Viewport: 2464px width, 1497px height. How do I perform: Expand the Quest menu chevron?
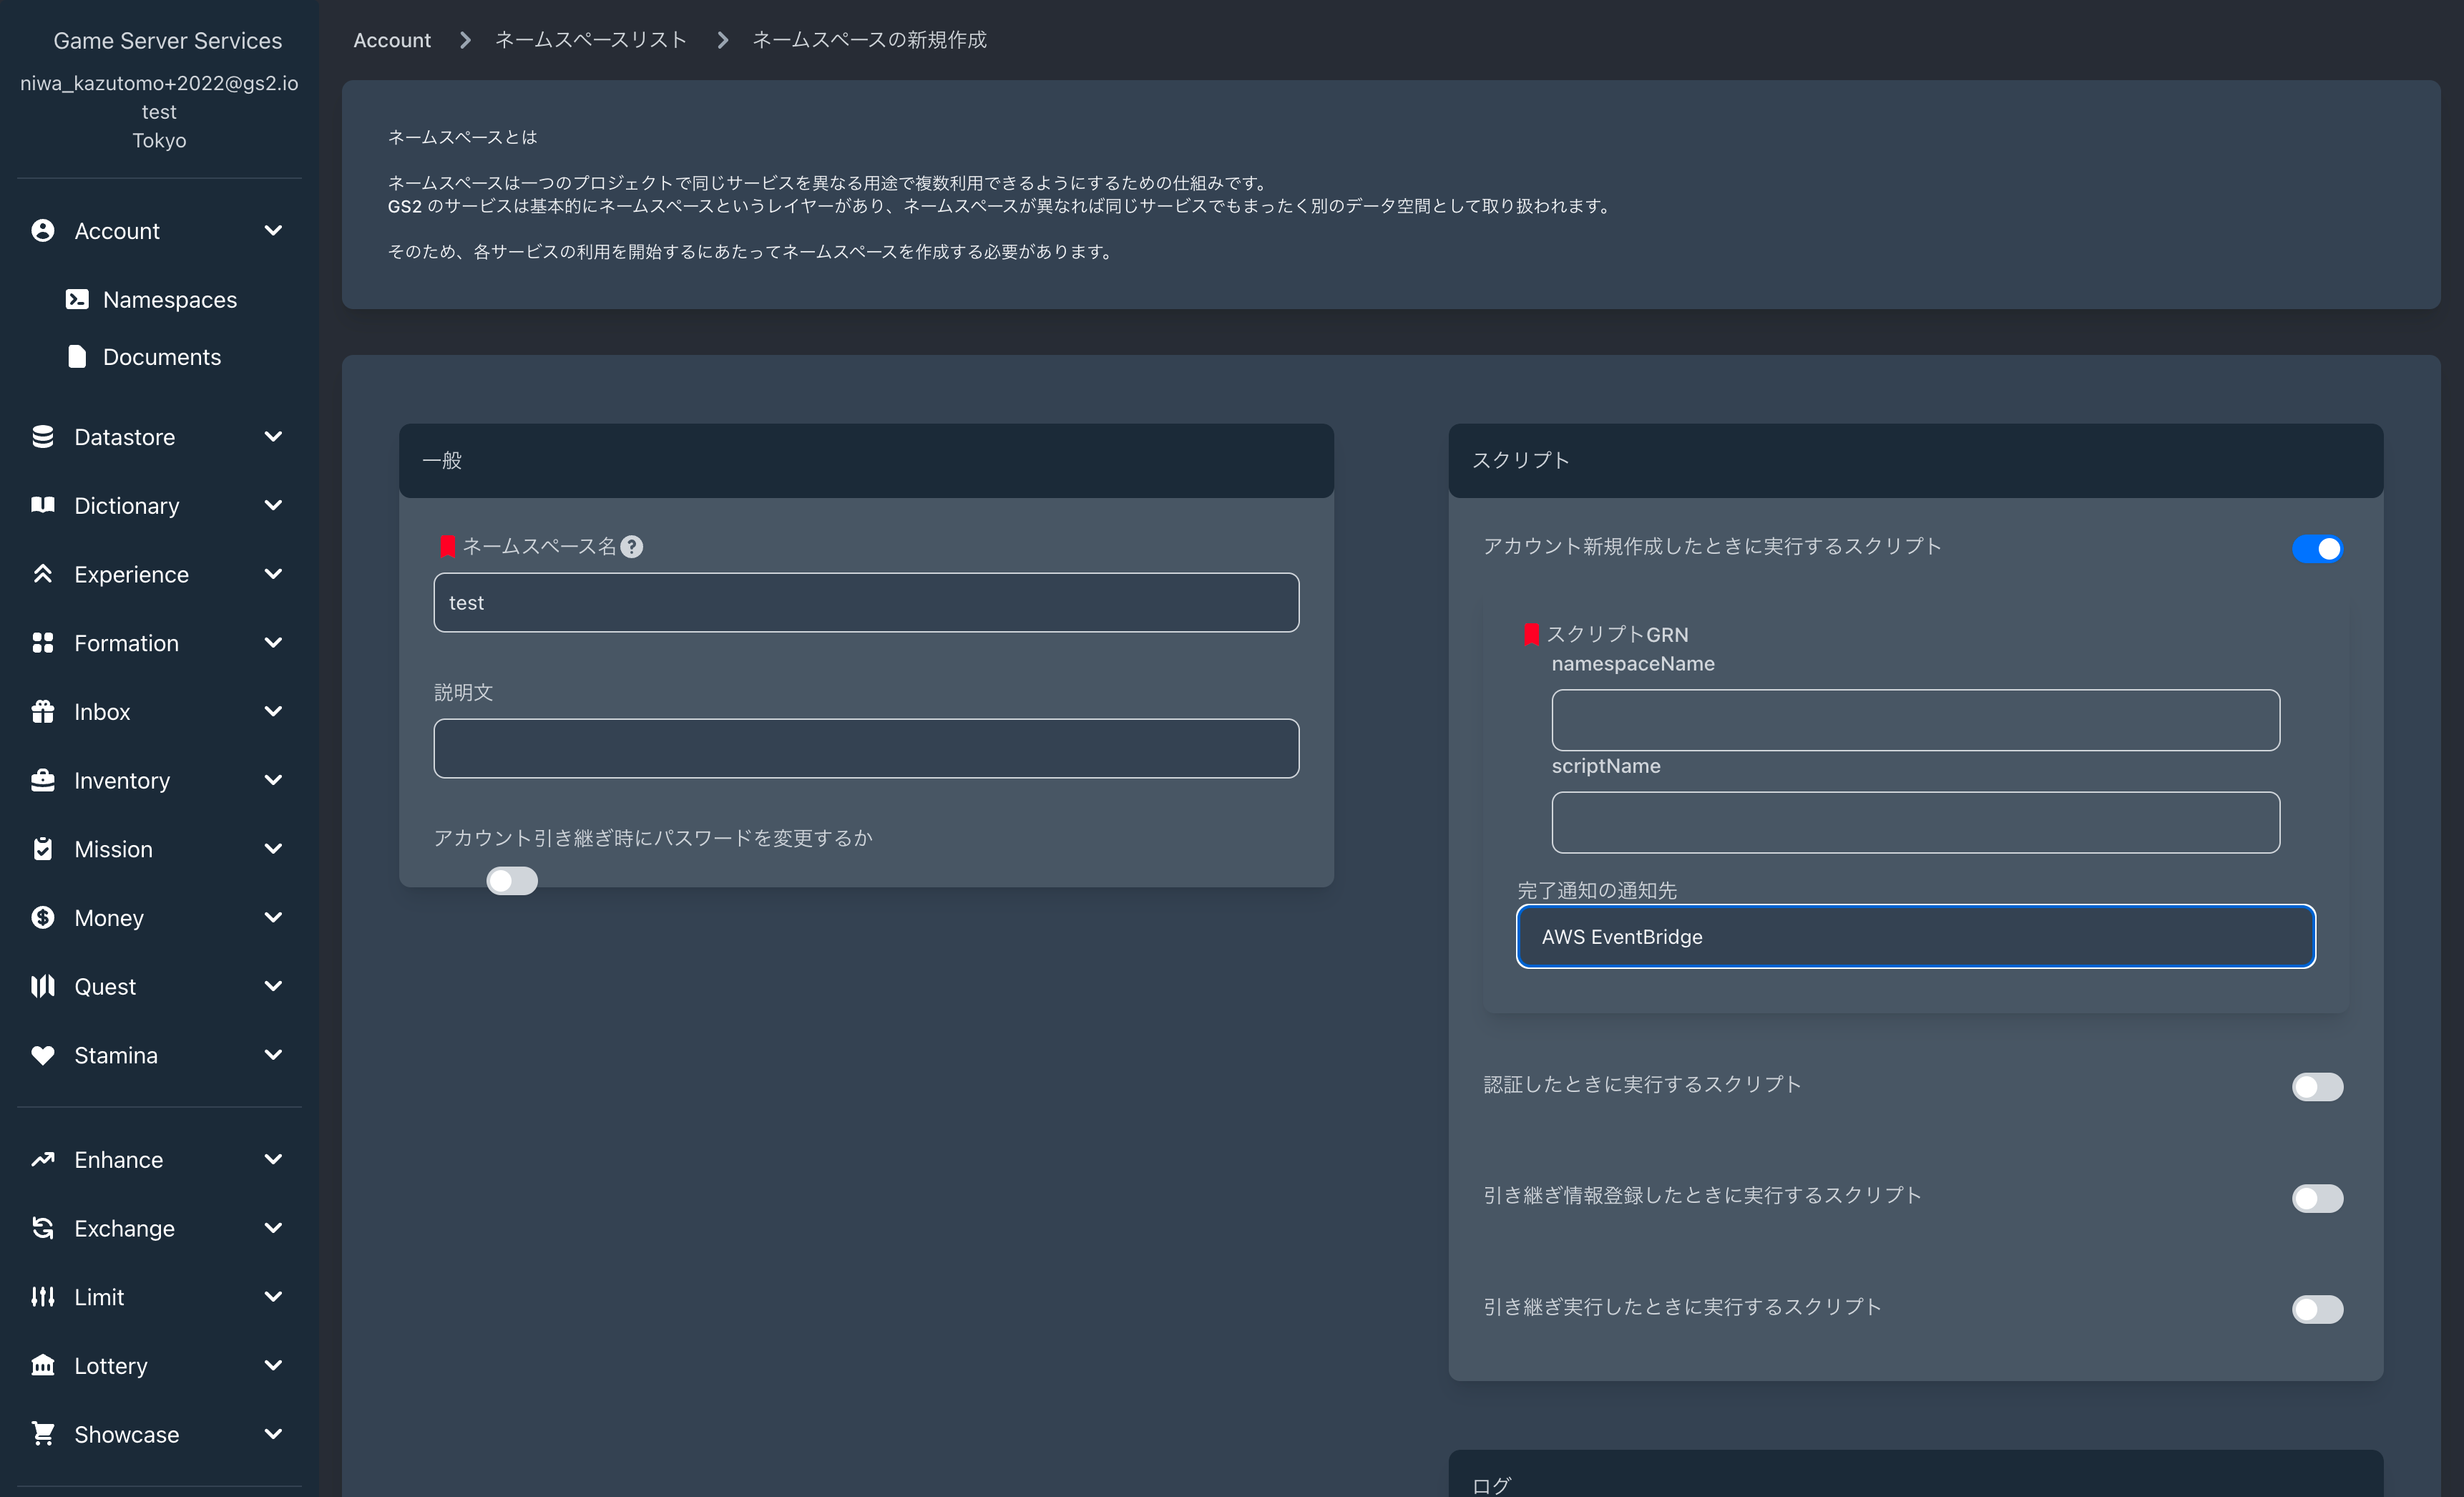click(x=273, y=986)
